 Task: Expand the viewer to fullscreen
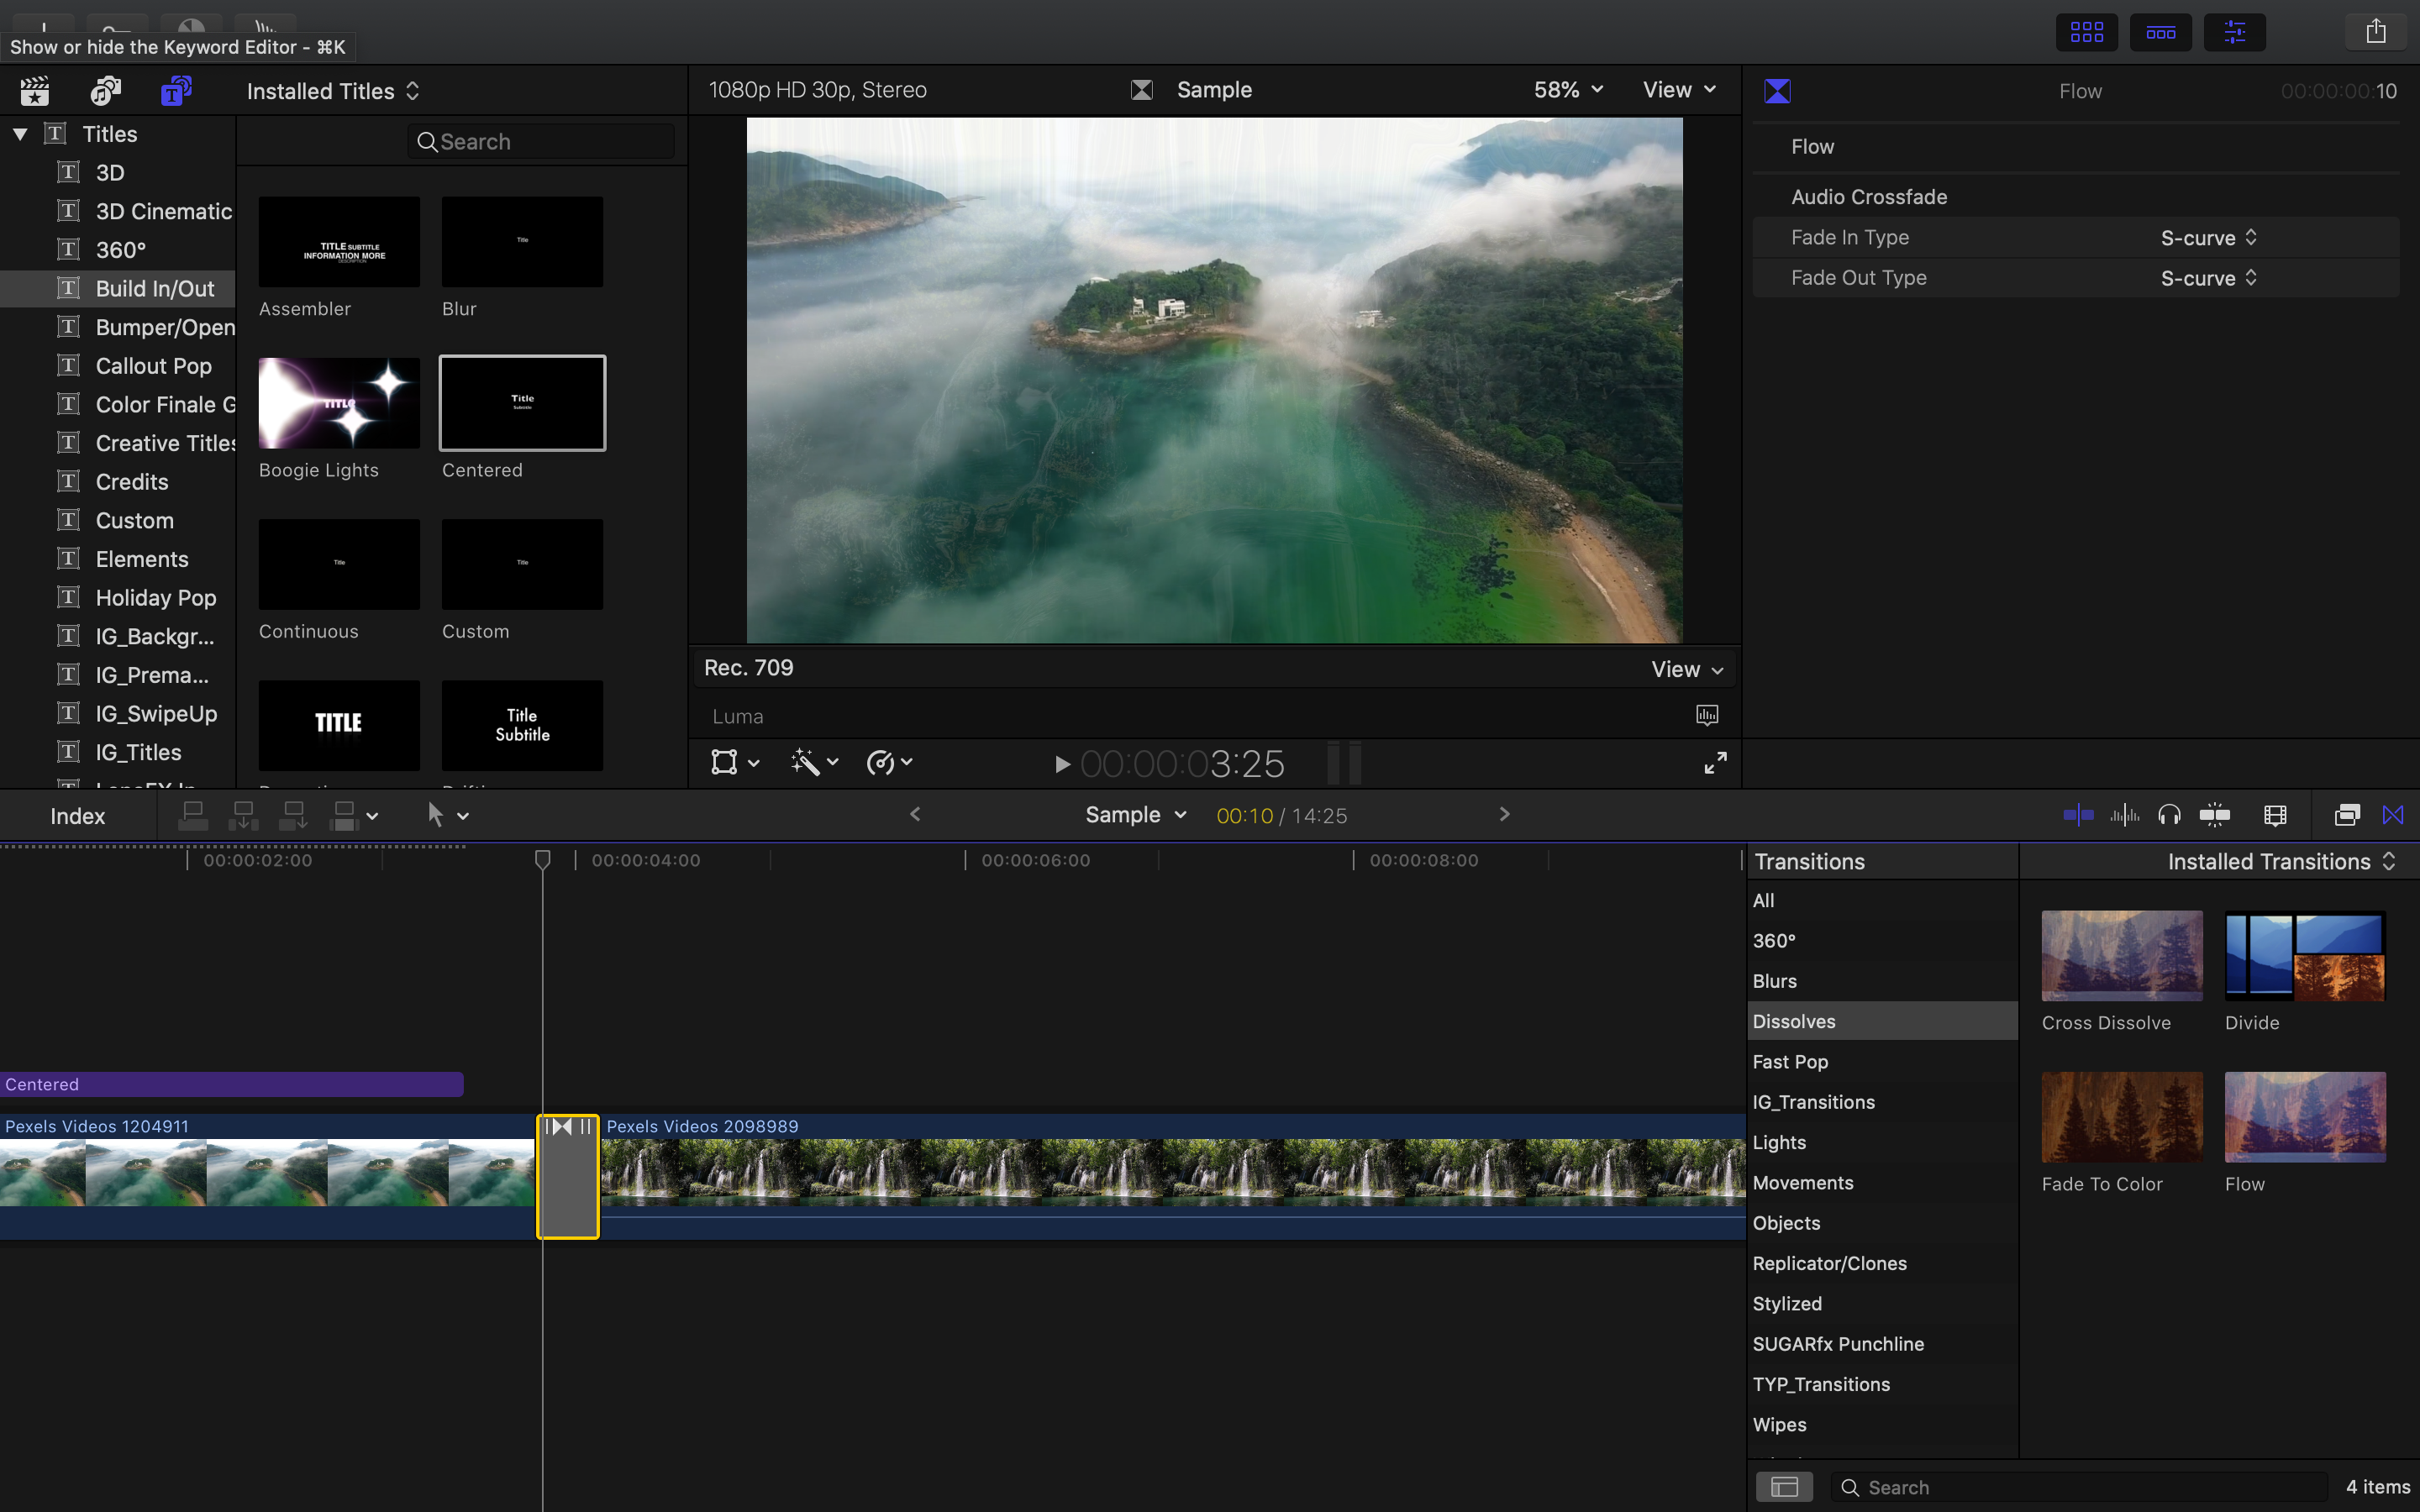coord(1714,762)
